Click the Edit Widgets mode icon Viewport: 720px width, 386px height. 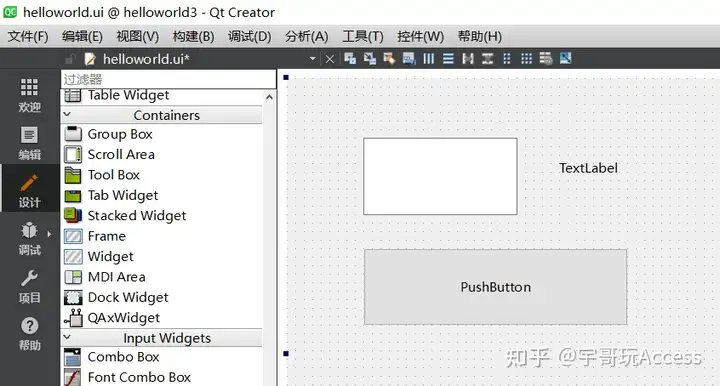pos(350,59)
